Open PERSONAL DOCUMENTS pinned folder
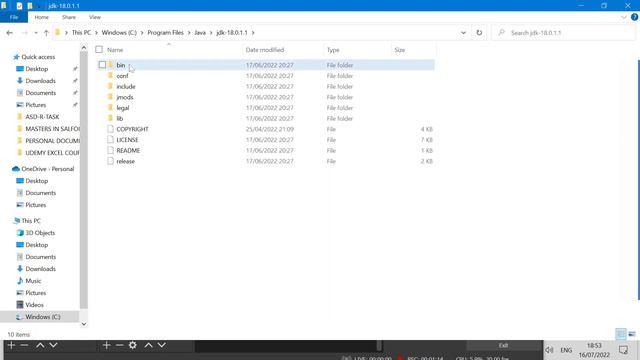 click(52, 140)
